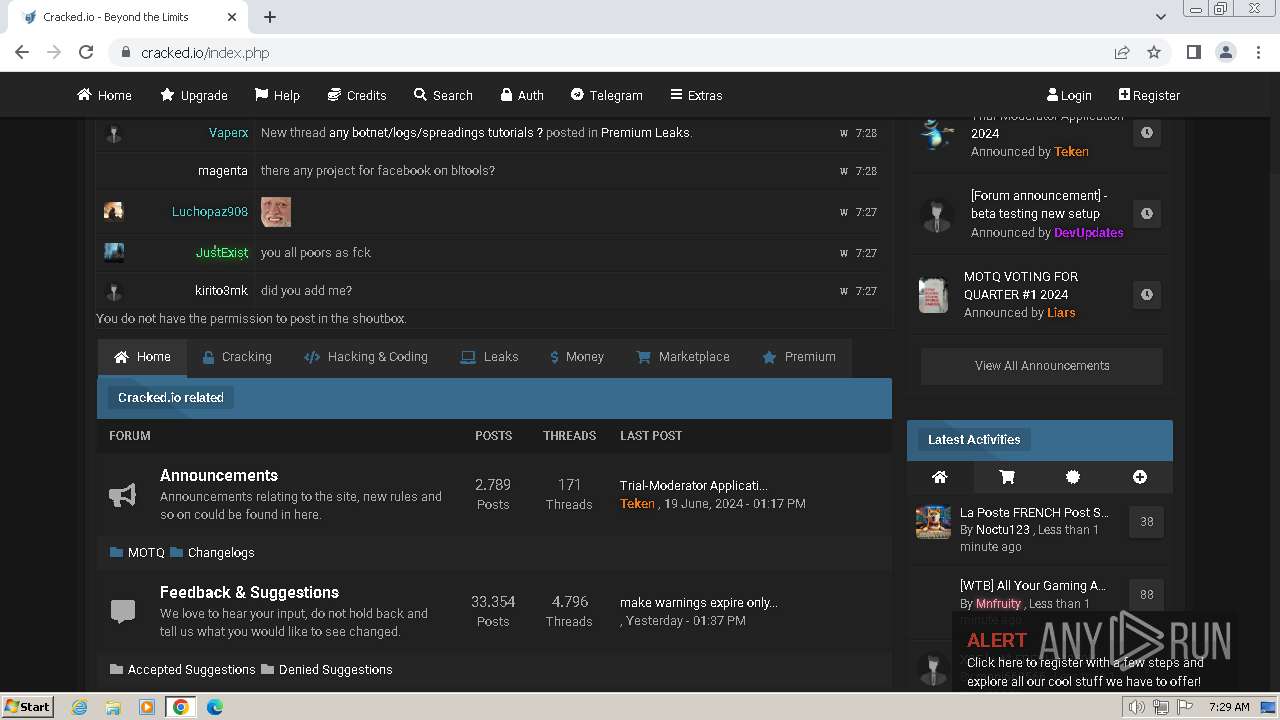
Task: Click the Register link
Action: click(x=1149, y=95)
